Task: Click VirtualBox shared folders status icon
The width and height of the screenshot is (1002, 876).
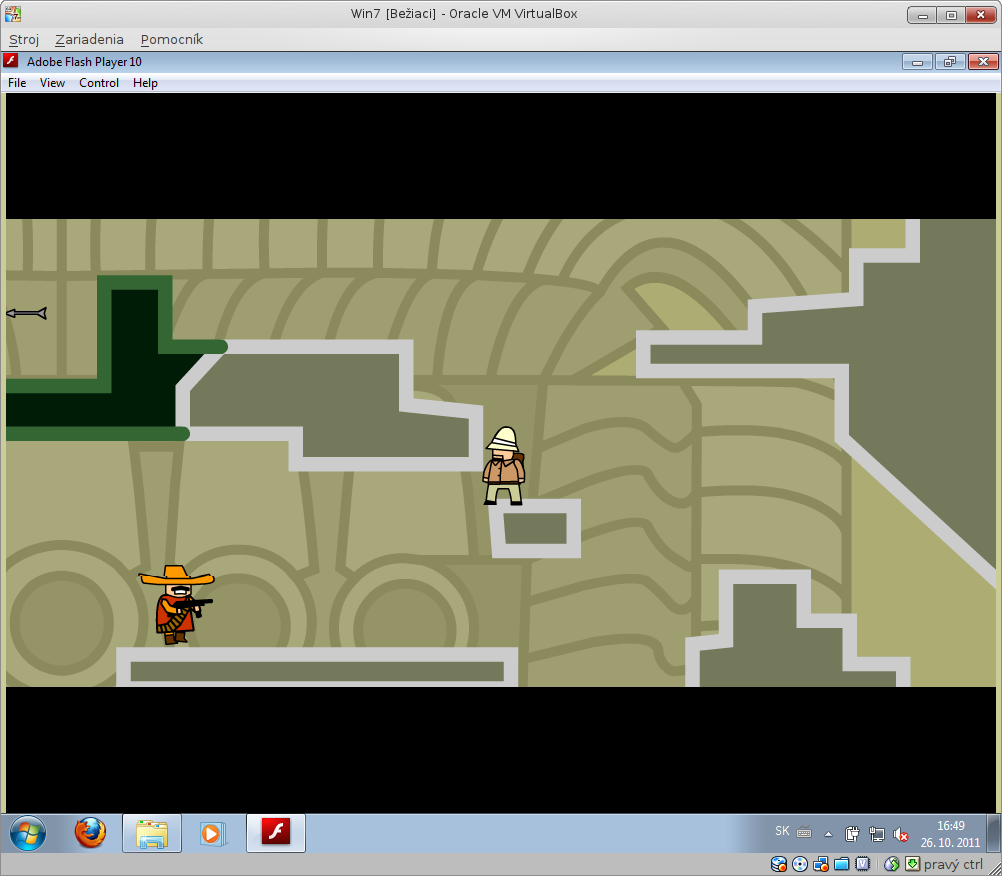Action: (x=842, y=864)
